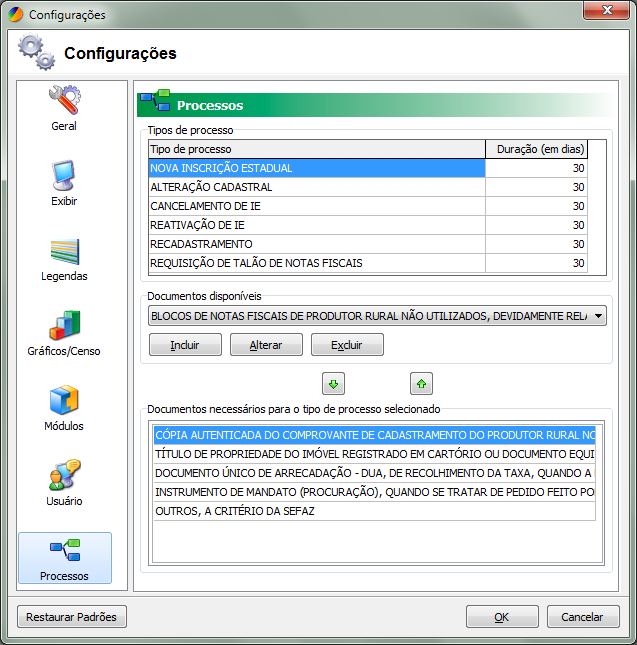Open the Geral settings section
637x645 pixels.
pos(64,108)
